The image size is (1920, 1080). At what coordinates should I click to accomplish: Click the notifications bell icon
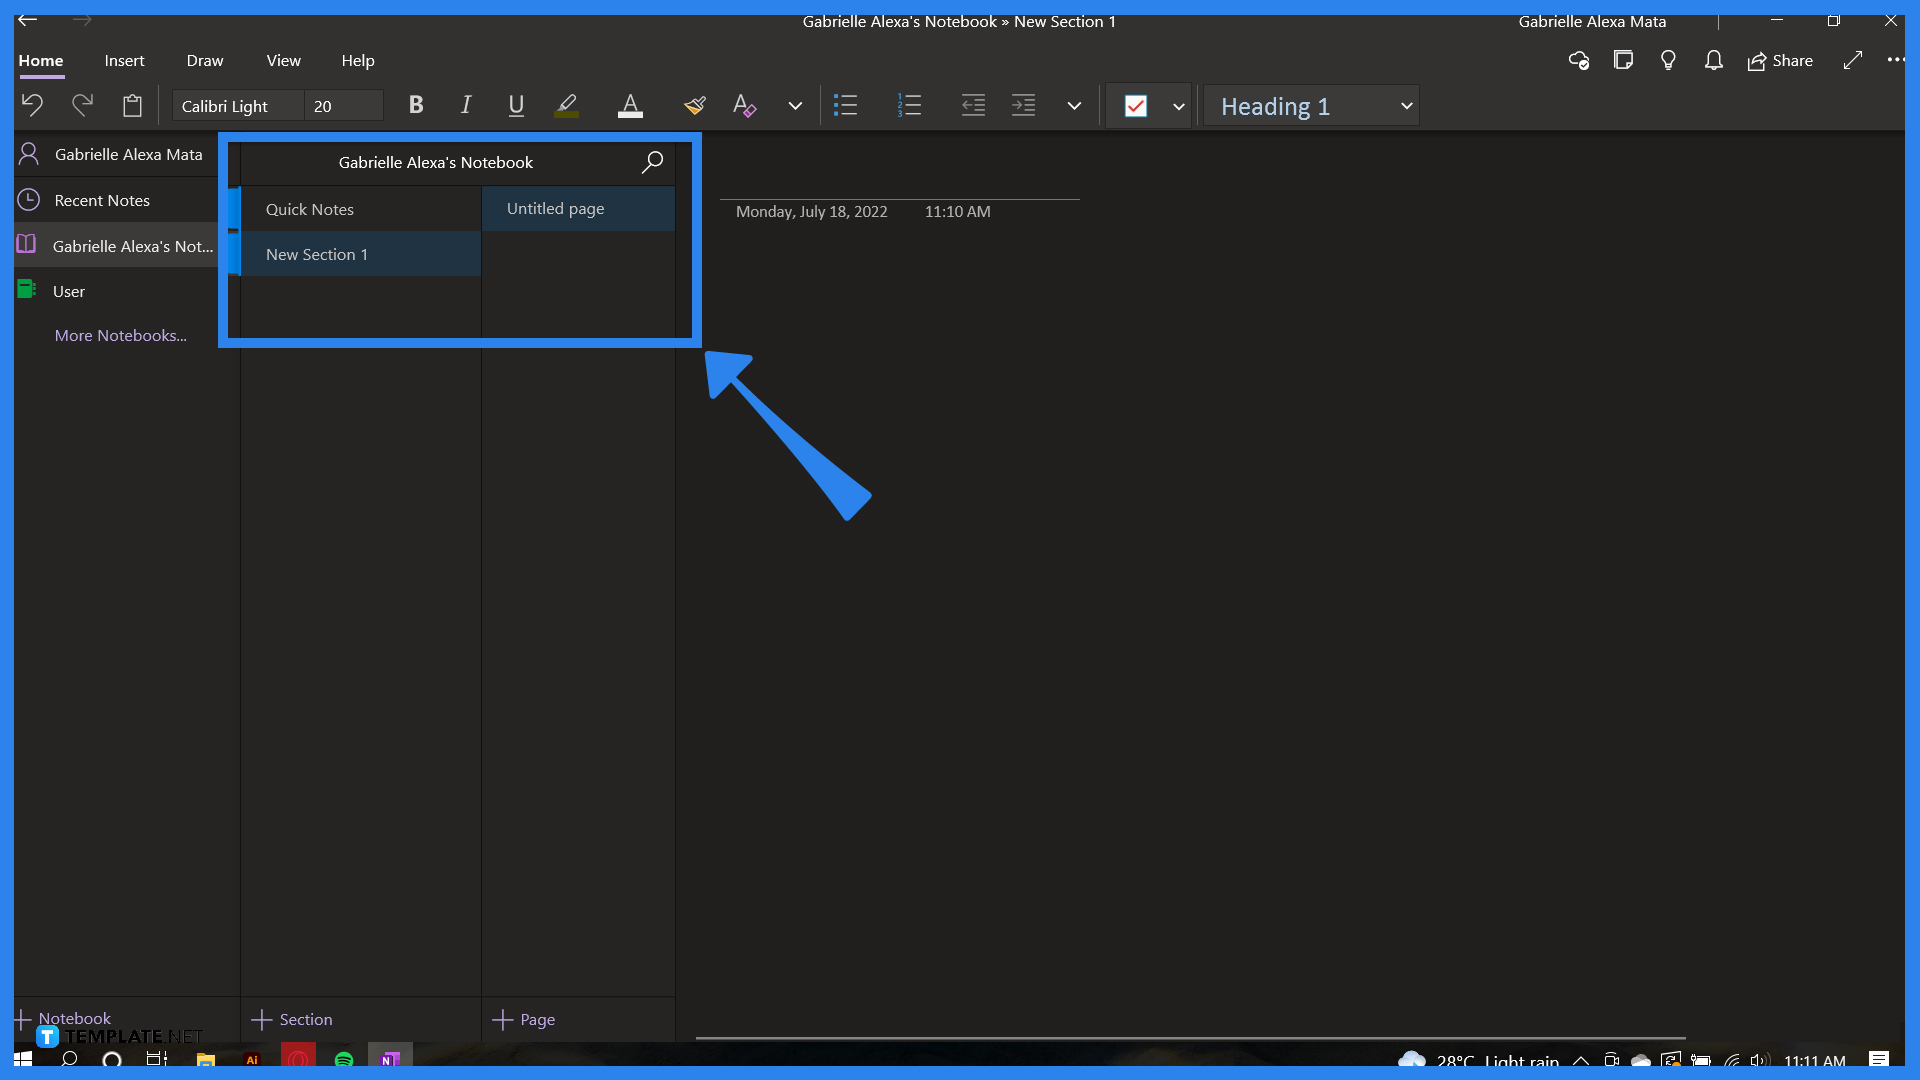pyautogui.click(x=1713, y=60)
